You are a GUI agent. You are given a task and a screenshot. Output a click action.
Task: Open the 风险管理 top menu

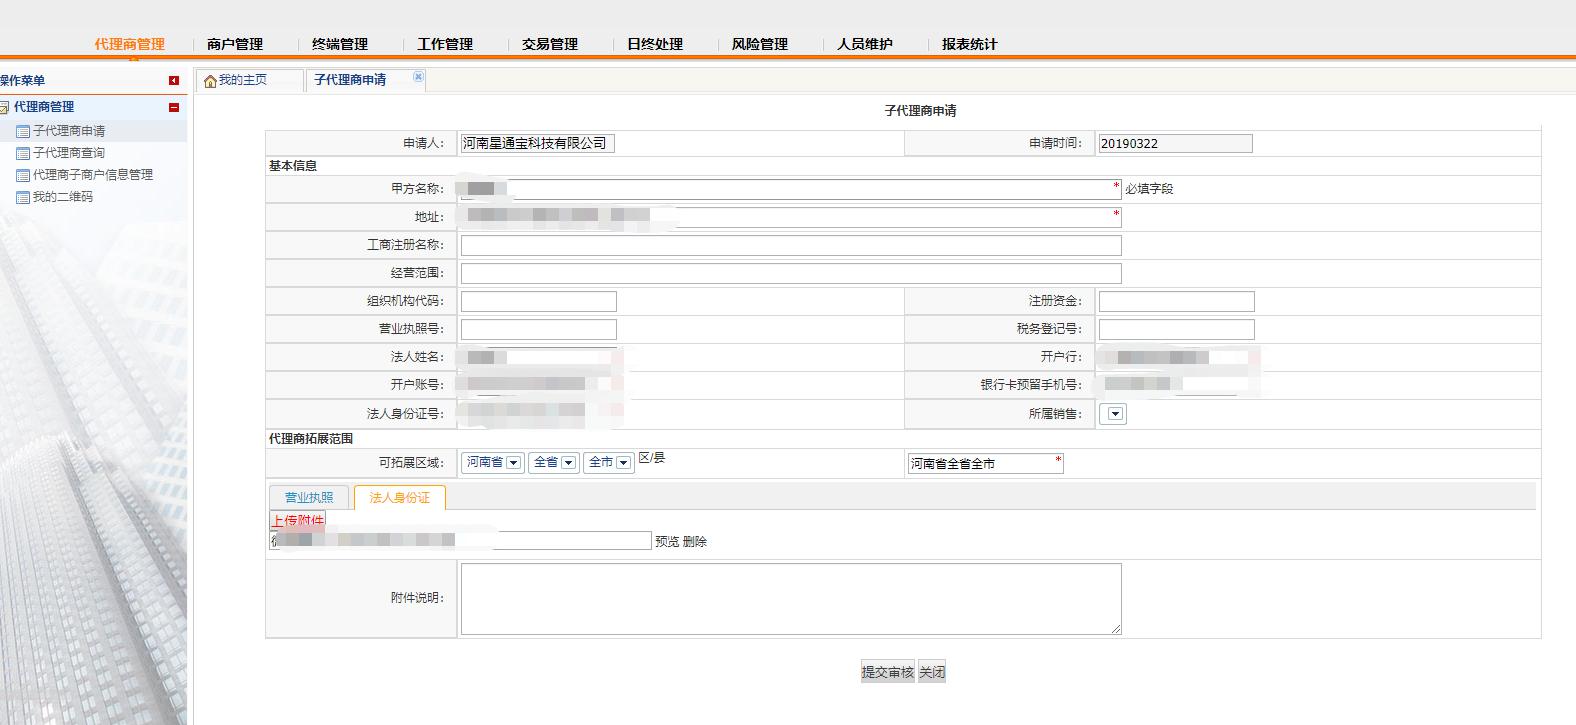tap(760, 44)
